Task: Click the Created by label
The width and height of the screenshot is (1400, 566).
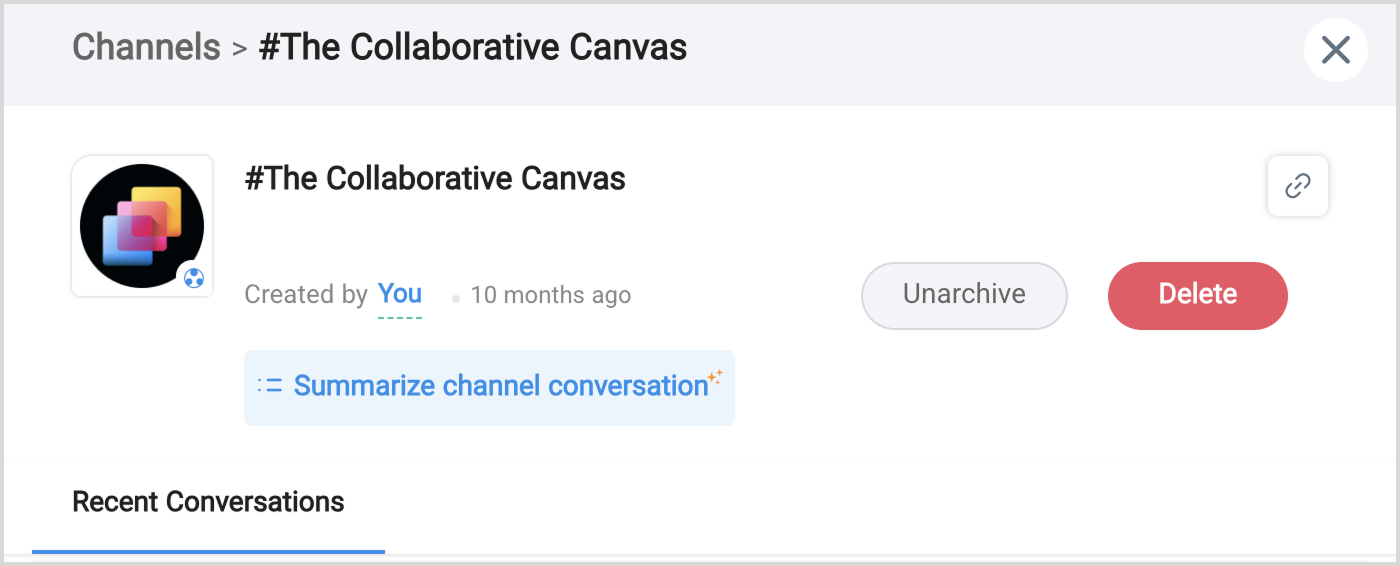Action: point(306,295)
